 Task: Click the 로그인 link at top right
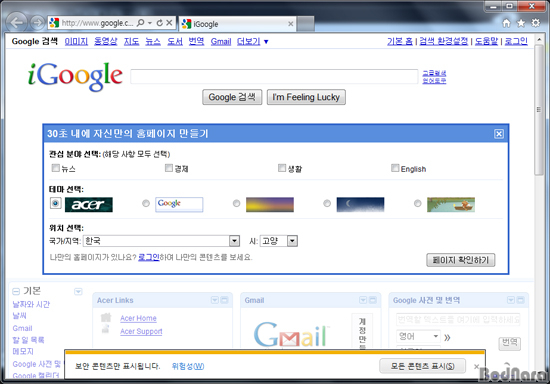[x=516, y=41]
